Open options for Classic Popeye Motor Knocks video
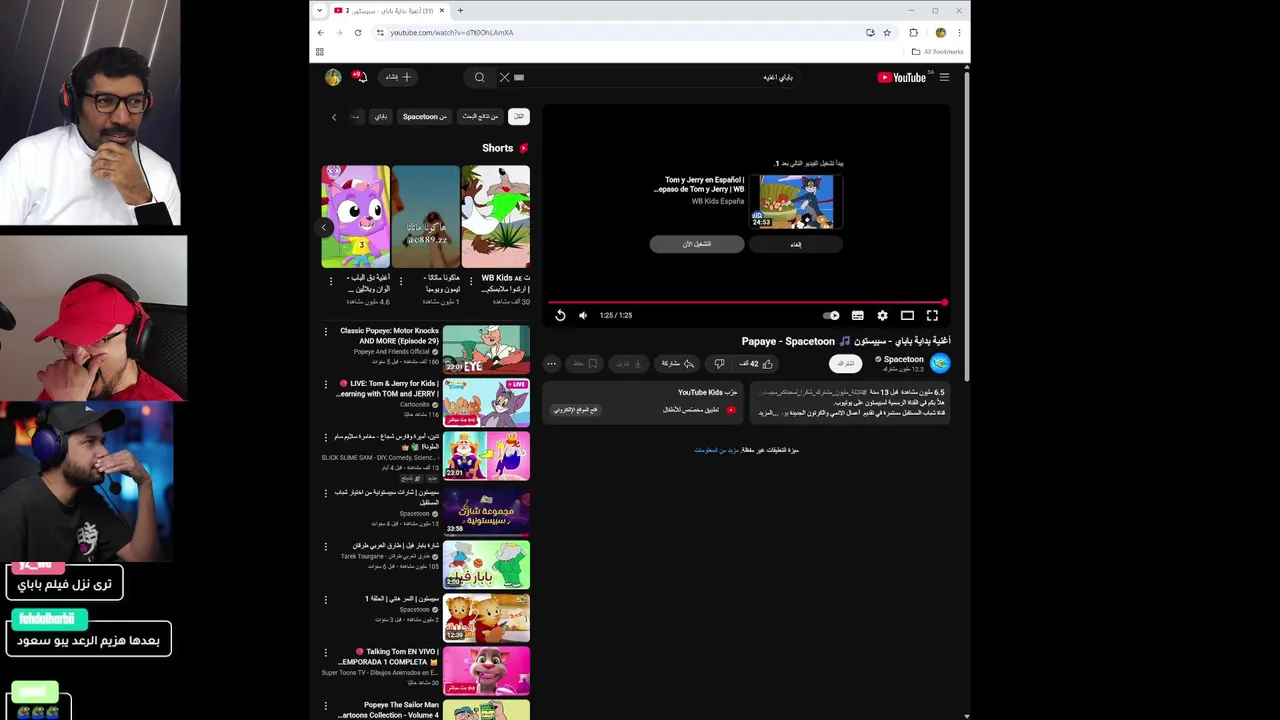Screen dimensions: 1280x720 coord(325,331)
